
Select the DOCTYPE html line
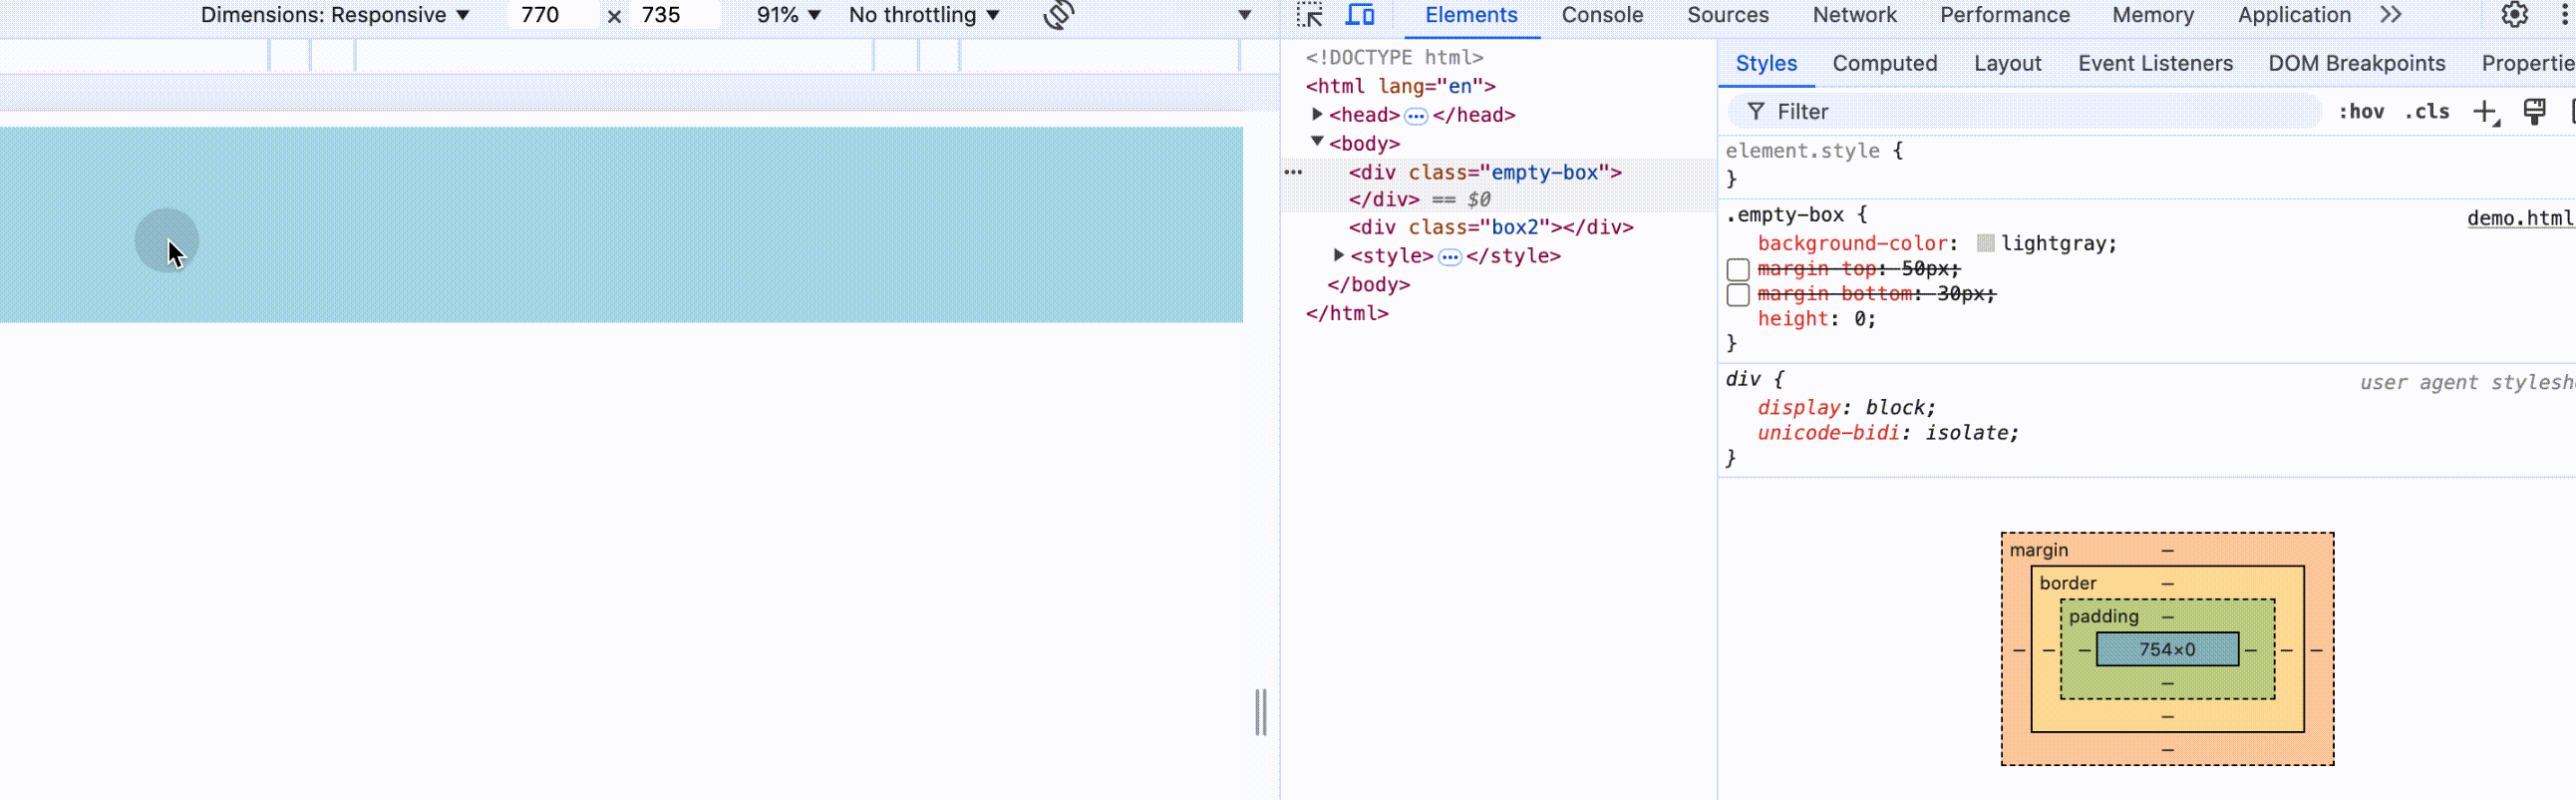click(1394, 58)
